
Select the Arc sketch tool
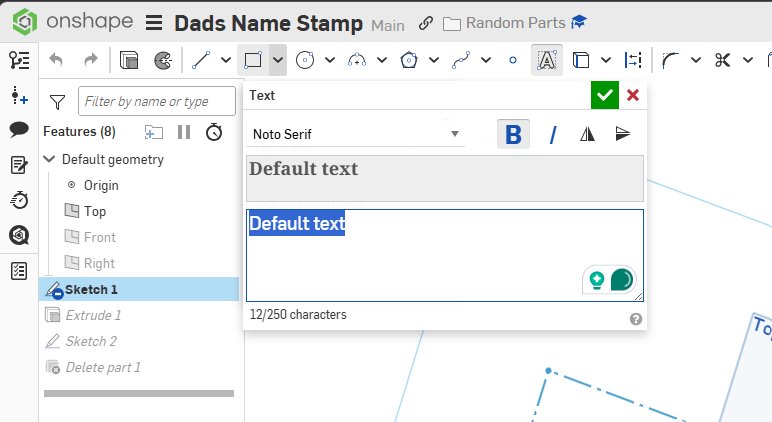357,60
